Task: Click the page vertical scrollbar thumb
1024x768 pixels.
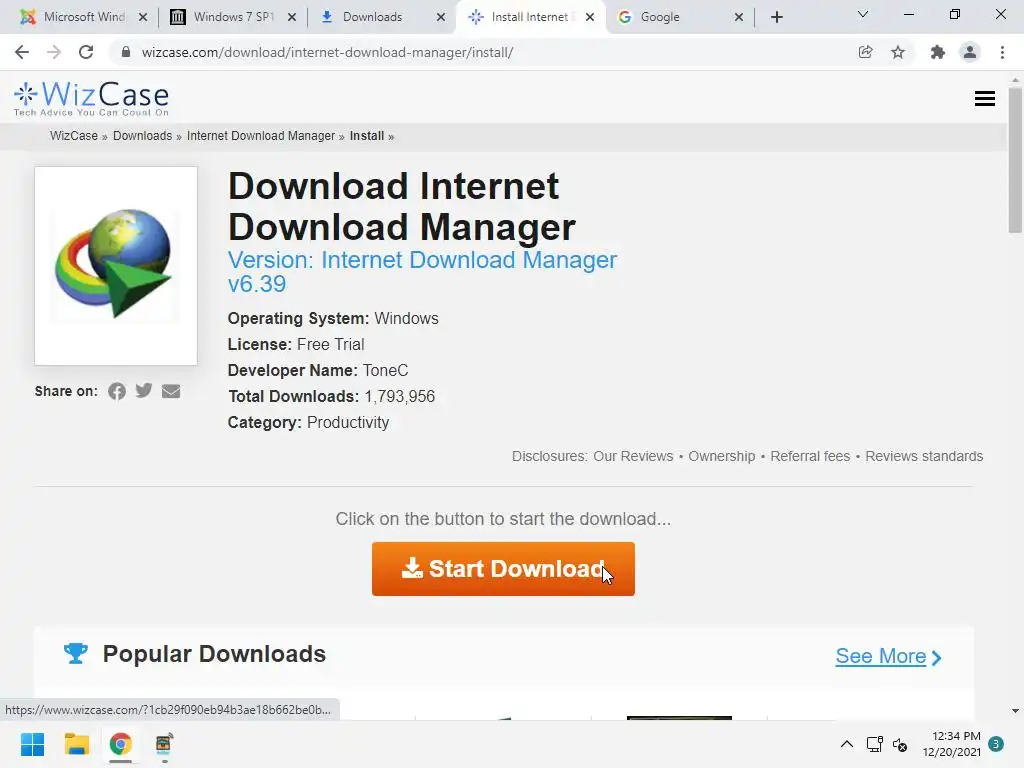Action: coord(1015,161)
